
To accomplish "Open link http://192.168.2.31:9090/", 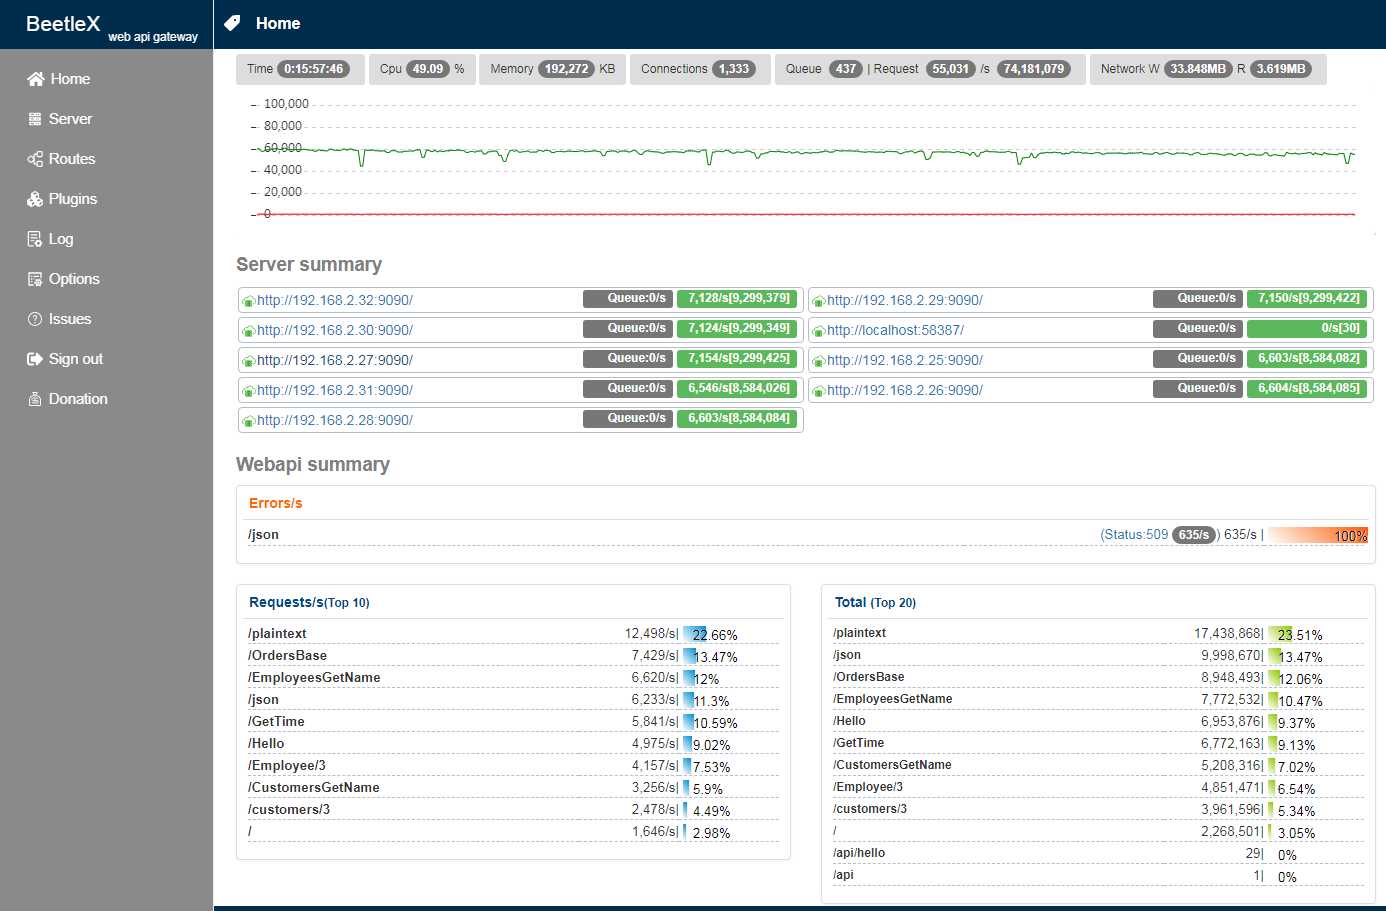I will pos(334,390).
